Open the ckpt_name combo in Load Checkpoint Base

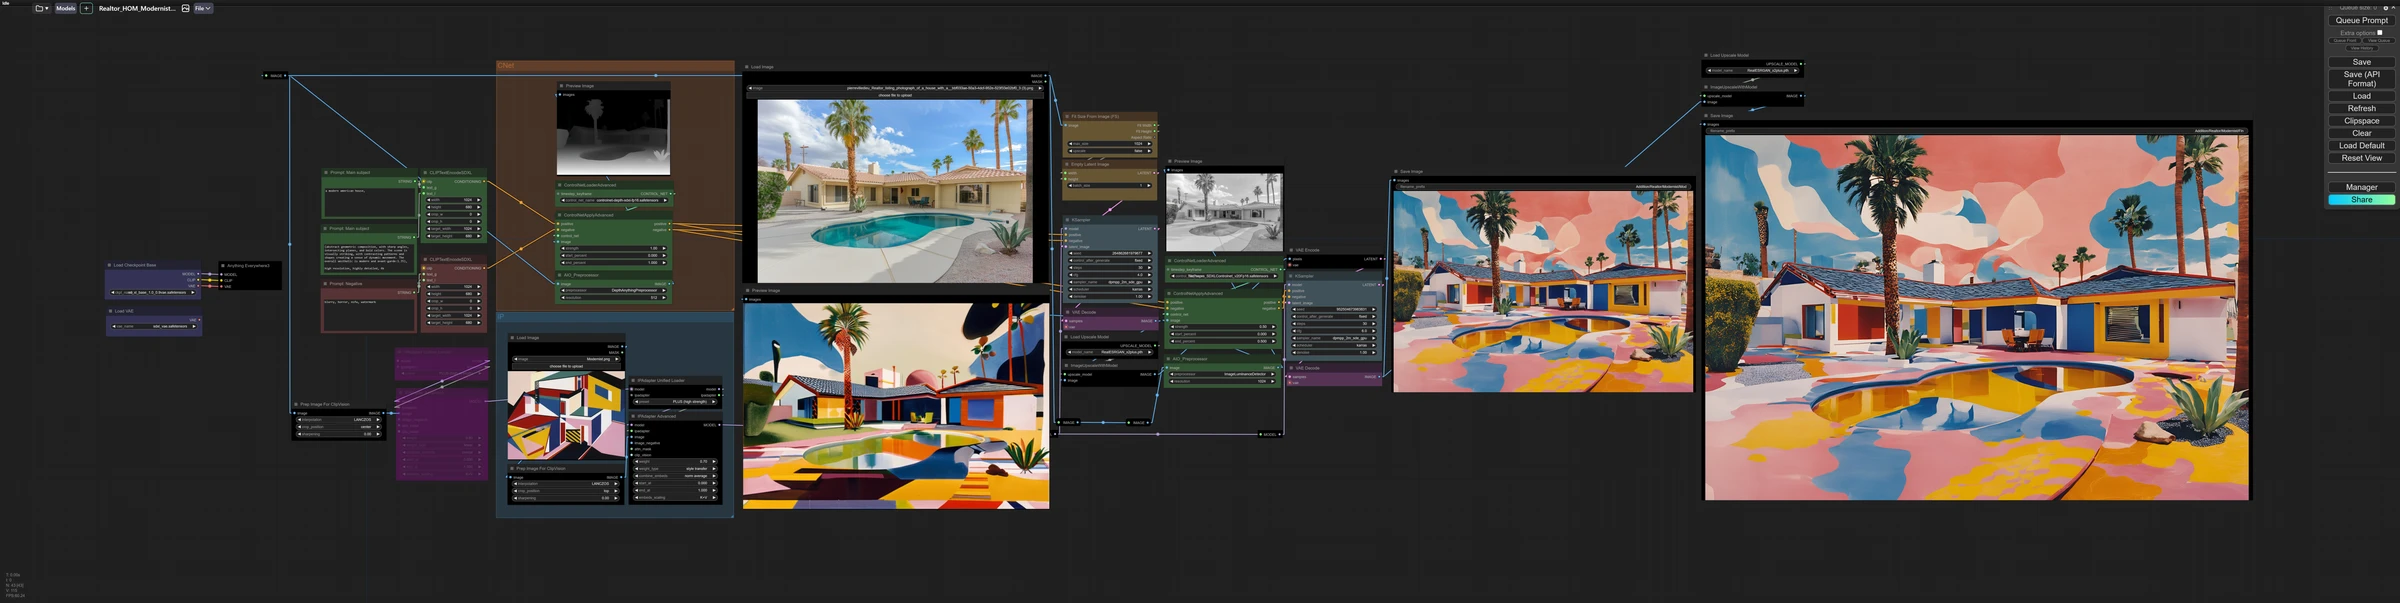153,293
